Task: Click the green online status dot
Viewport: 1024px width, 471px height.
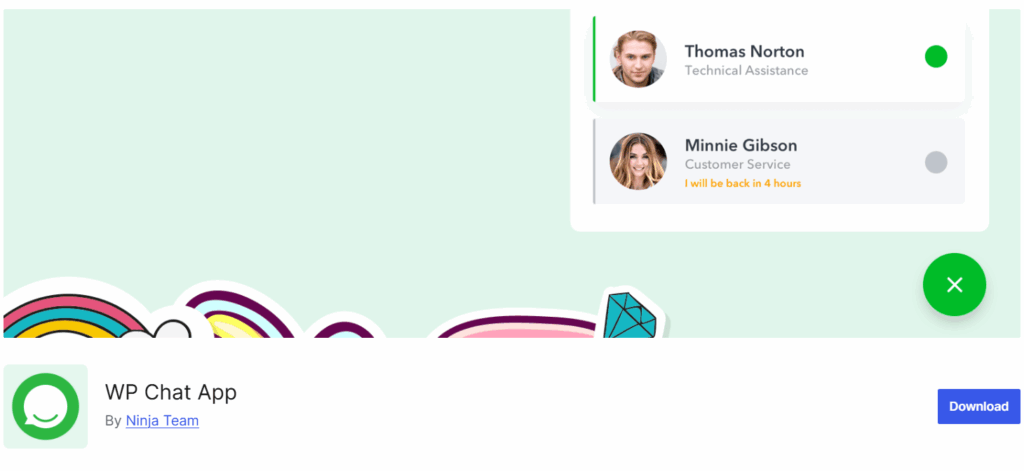Action: [x=935, y=56]
